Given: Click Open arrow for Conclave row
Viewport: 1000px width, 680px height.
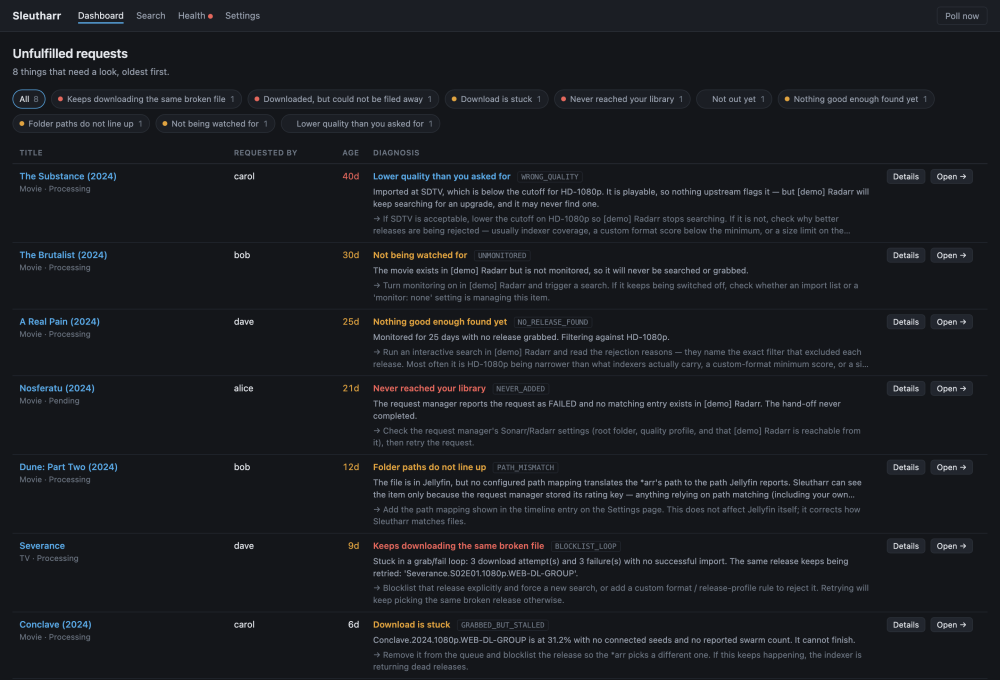Looking at the screenshot, I should 951,625.
